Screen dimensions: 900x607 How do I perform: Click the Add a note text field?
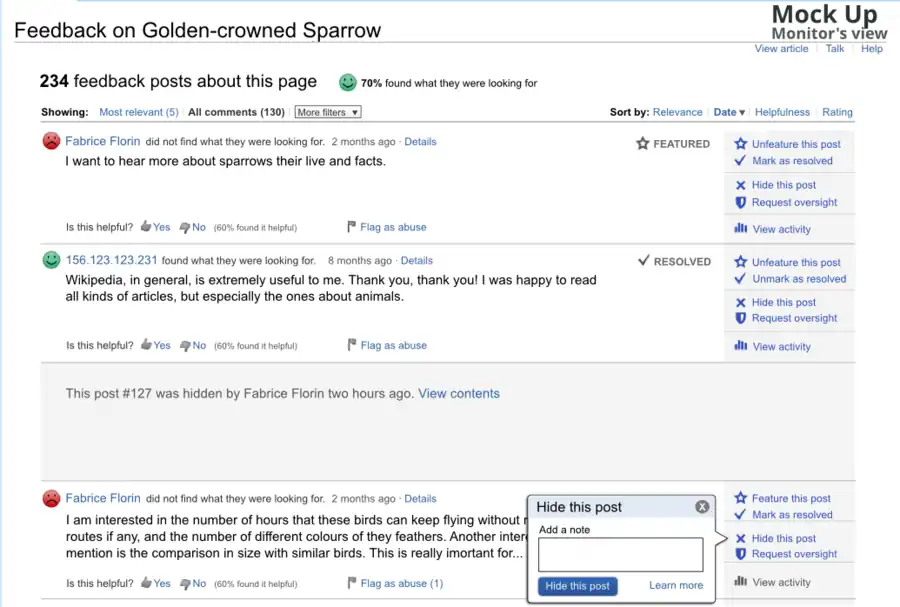(x=620, y=555)
